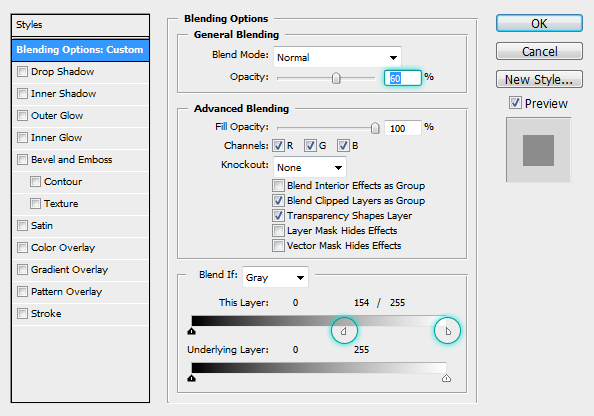Image resolution: width=594 pixels, height=416 pixels.
Task: Click the OK button
Action: tap(539, 23)
